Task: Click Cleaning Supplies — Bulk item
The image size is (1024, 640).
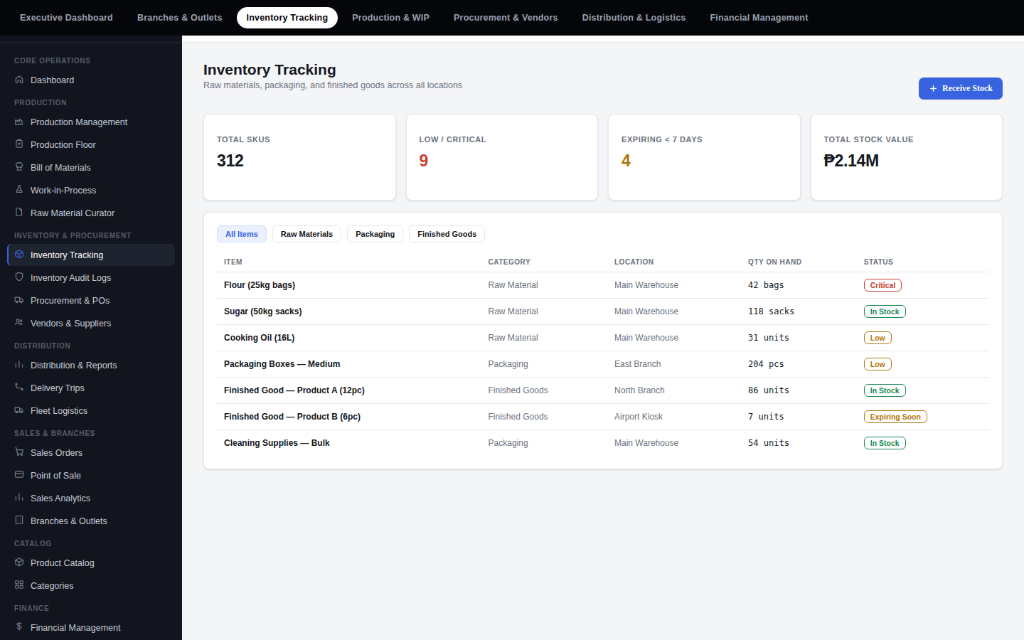Action: coord(277,443)
